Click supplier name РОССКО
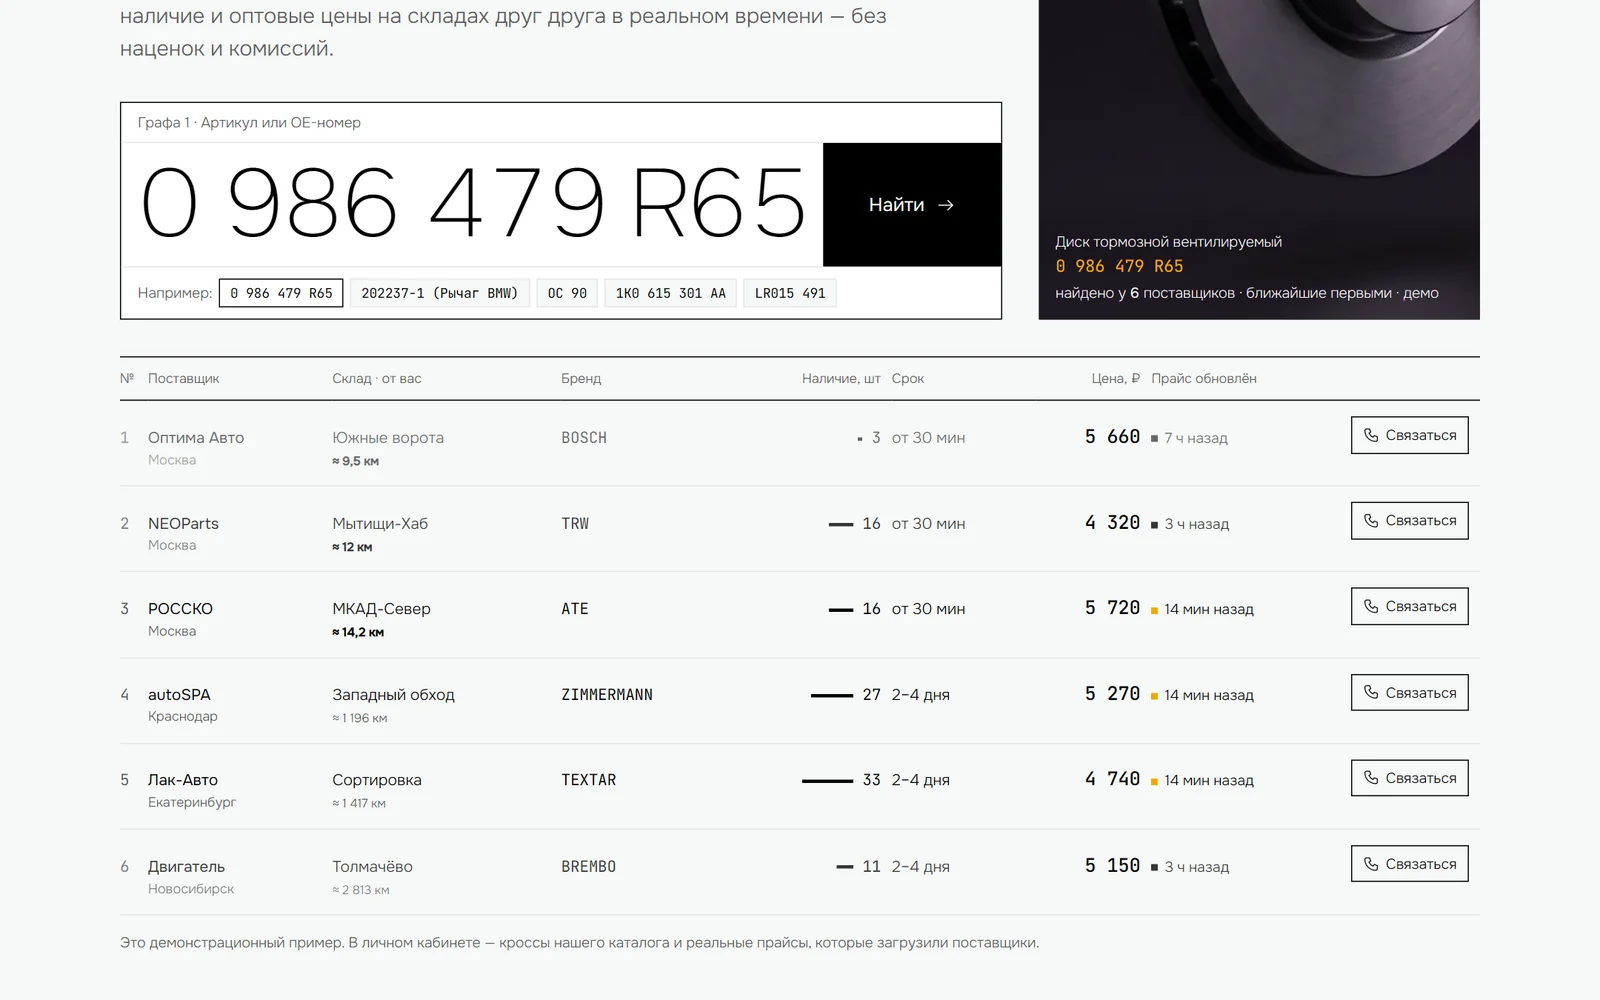Image resolution: width=1600 pixels, height=1000 pixels. point(180,609)
